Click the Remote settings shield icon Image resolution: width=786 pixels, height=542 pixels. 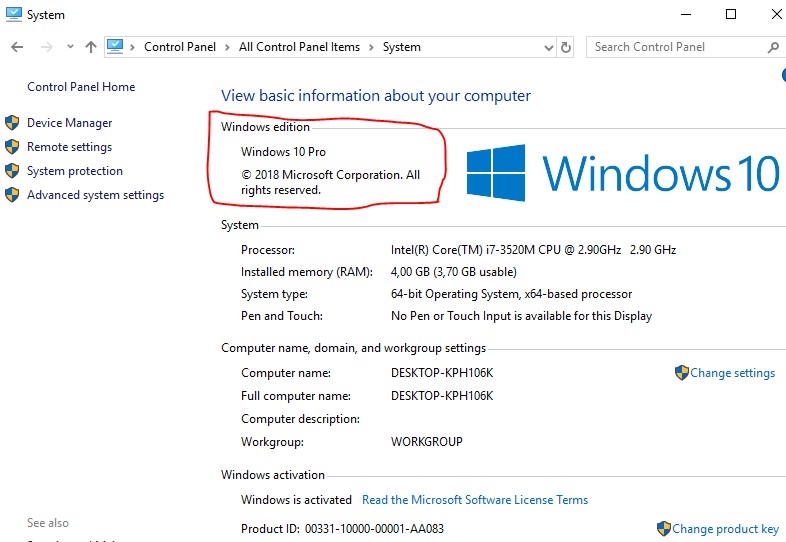[12, 147]
